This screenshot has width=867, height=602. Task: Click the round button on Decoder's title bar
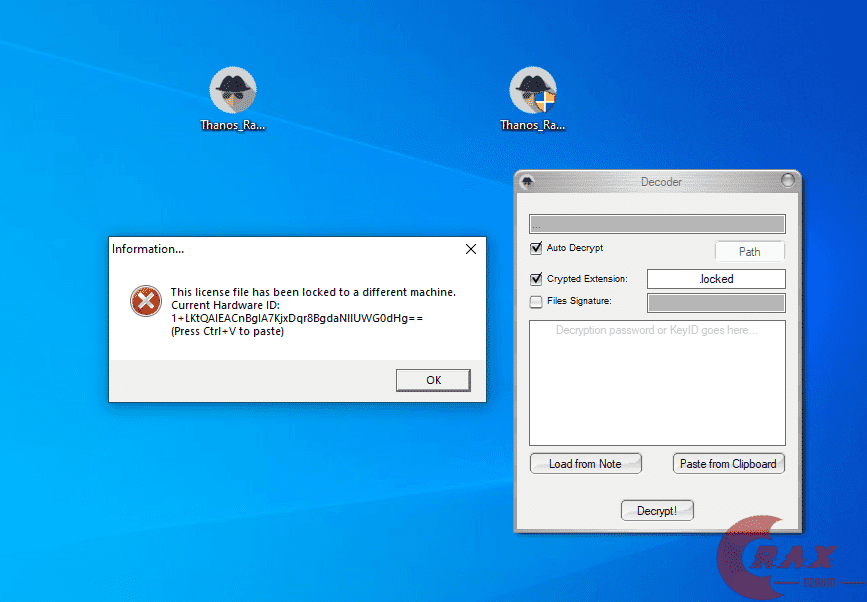click(789, 181)
